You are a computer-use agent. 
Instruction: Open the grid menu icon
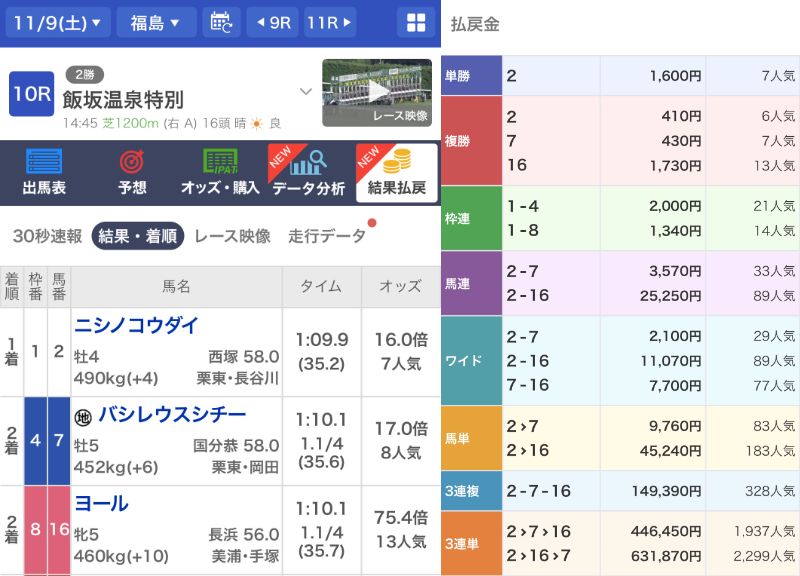(x=416, y=22)
